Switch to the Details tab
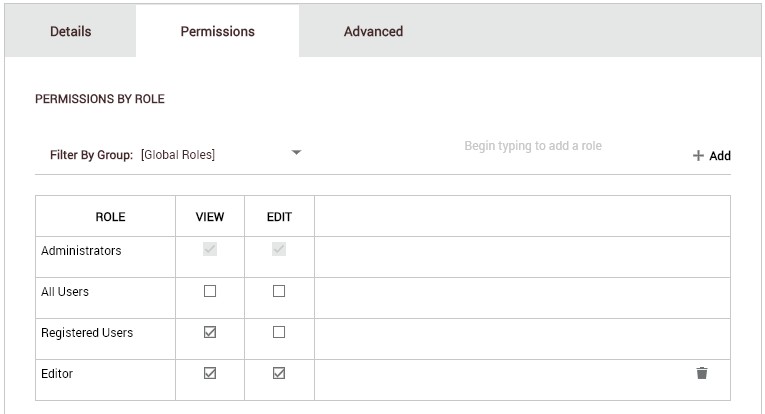Screen dimensions: 765x414 tap(70, 31)
